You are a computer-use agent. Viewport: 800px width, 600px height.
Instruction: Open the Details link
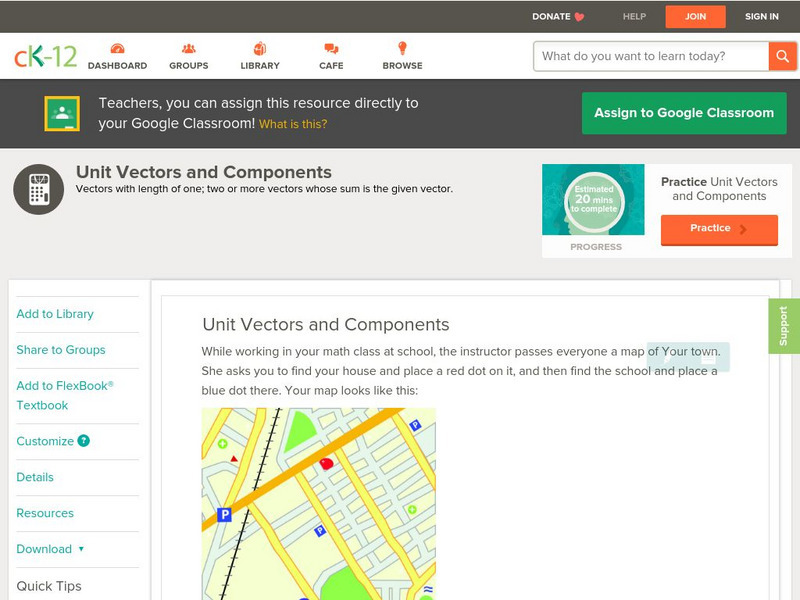pos(35,477)
